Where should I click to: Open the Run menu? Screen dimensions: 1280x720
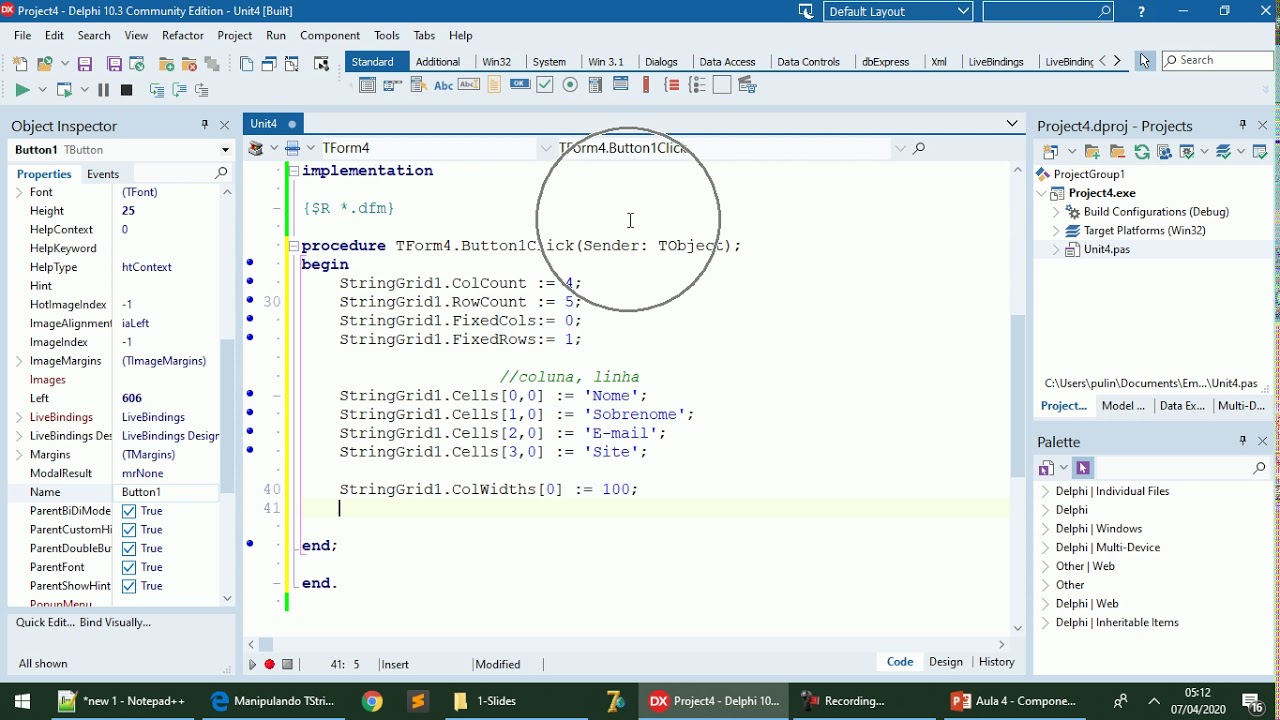coord(276,35)
